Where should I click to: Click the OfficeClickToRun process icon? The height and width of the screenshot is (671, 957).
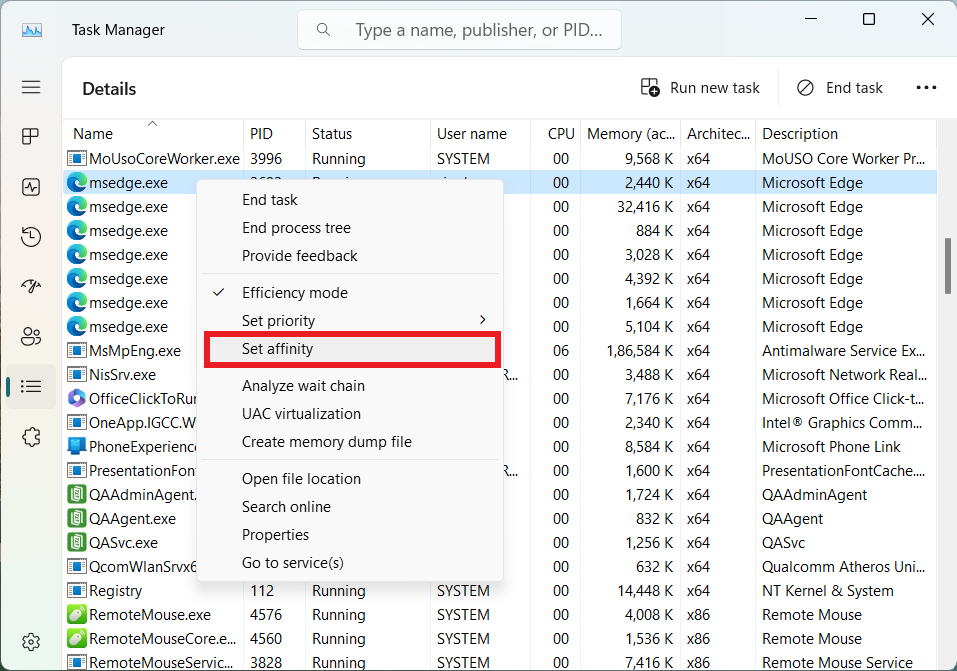click(x=76, y=398)
